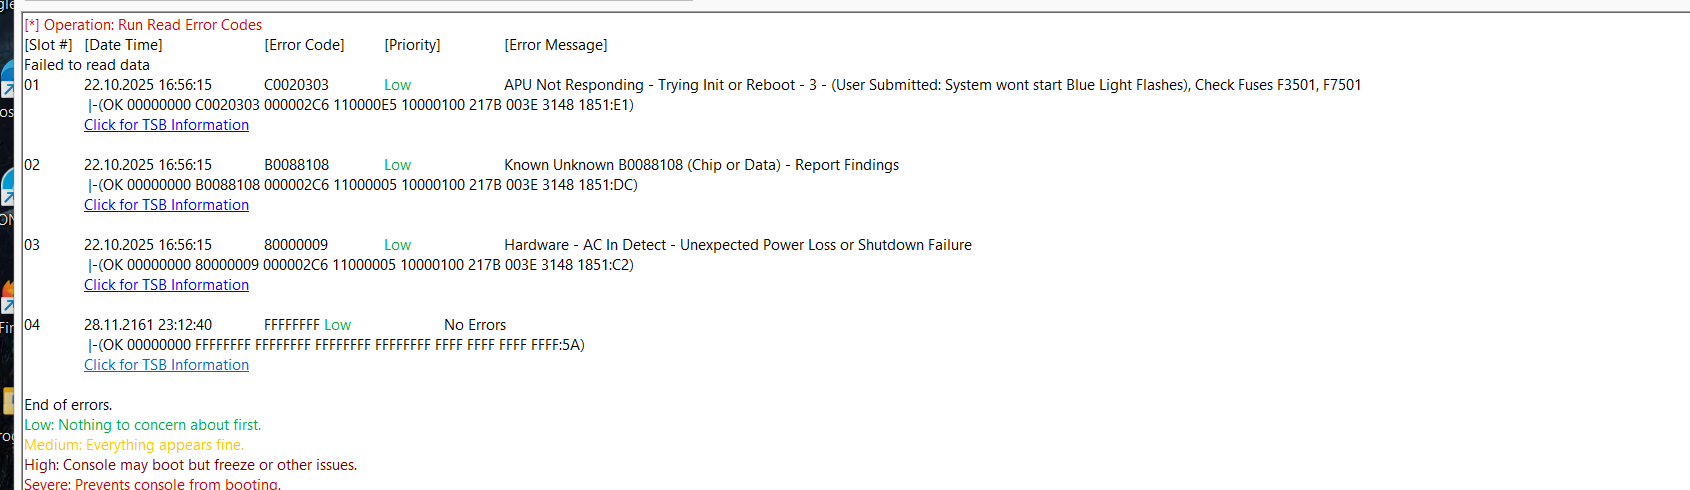1690x490 pixels.
Task: Click error code 80000009 in slot 03
Action: point(296,245)
